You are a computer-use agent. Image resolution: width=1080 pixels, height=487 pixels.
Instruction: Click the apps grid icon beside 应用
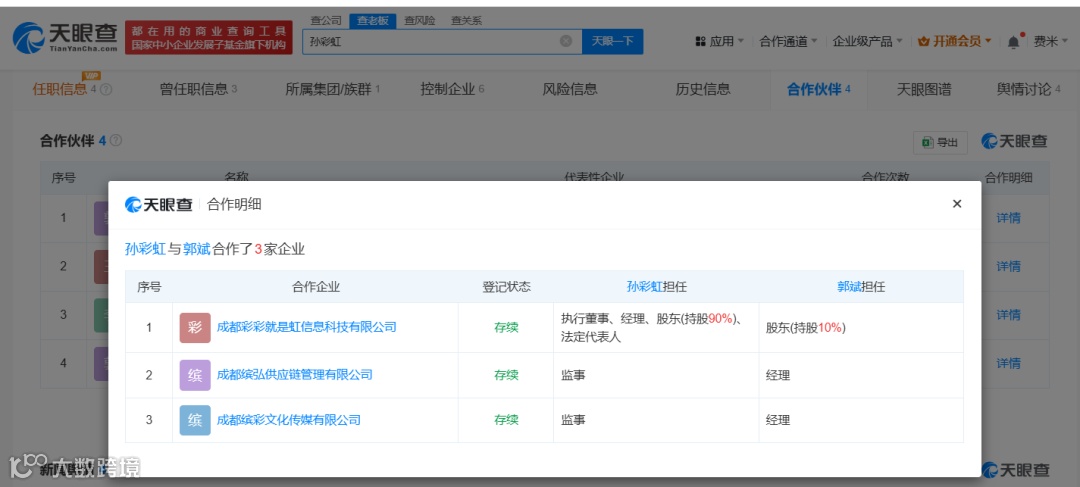coord(700,41)
